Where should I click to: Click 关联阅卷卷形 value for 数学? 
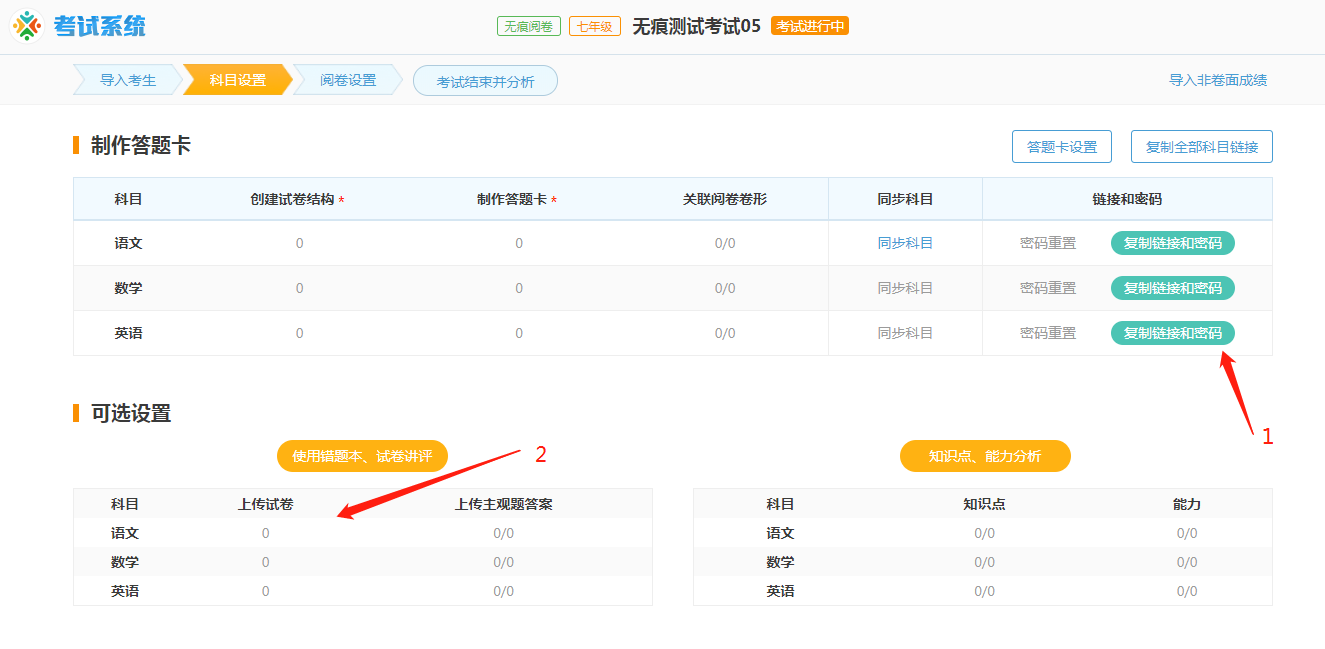725,288
